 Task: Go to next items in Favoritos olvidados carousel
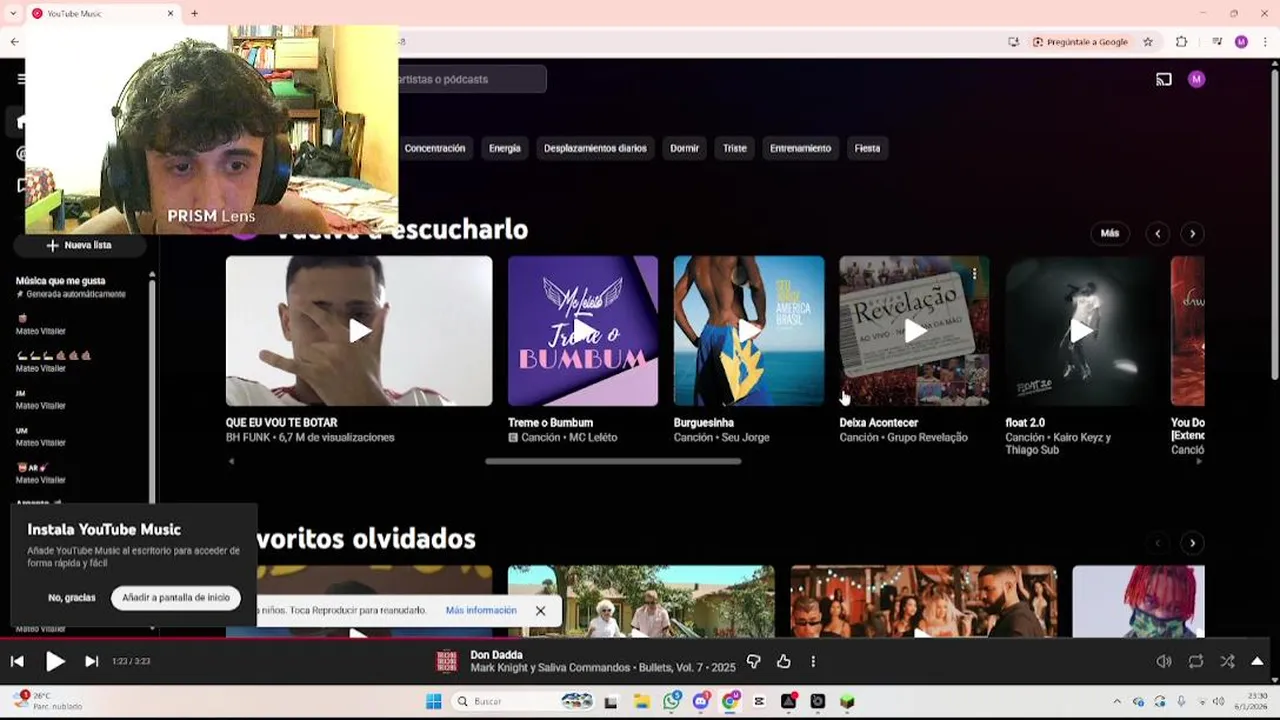click(x=1192, y=543)
